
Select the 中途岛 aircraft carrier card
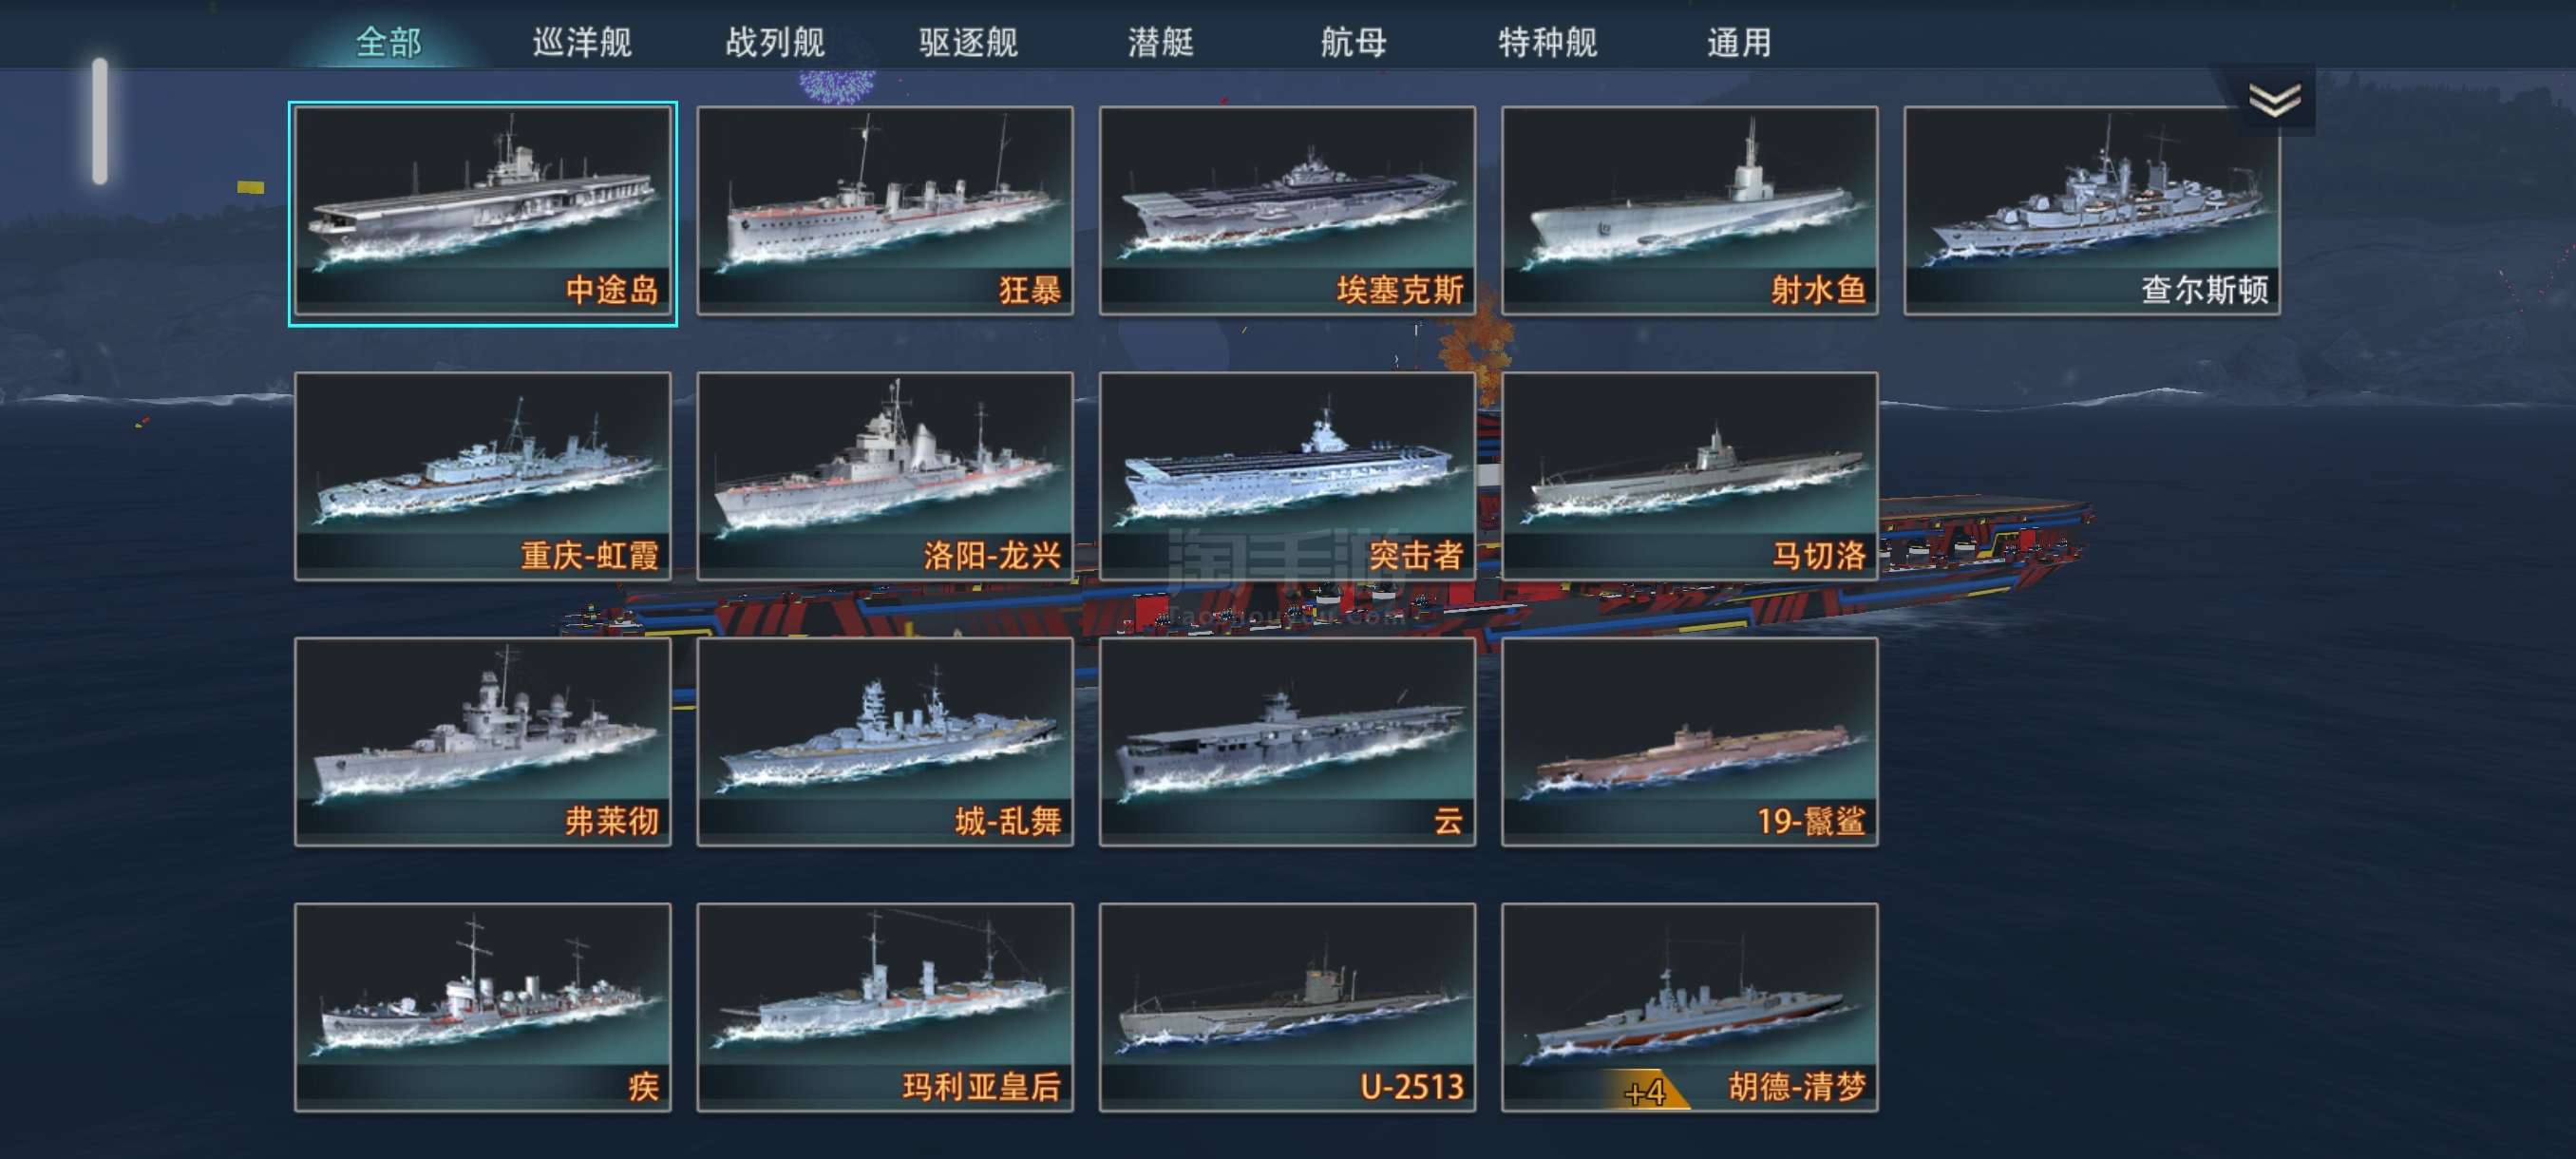(x=483, y=212)
